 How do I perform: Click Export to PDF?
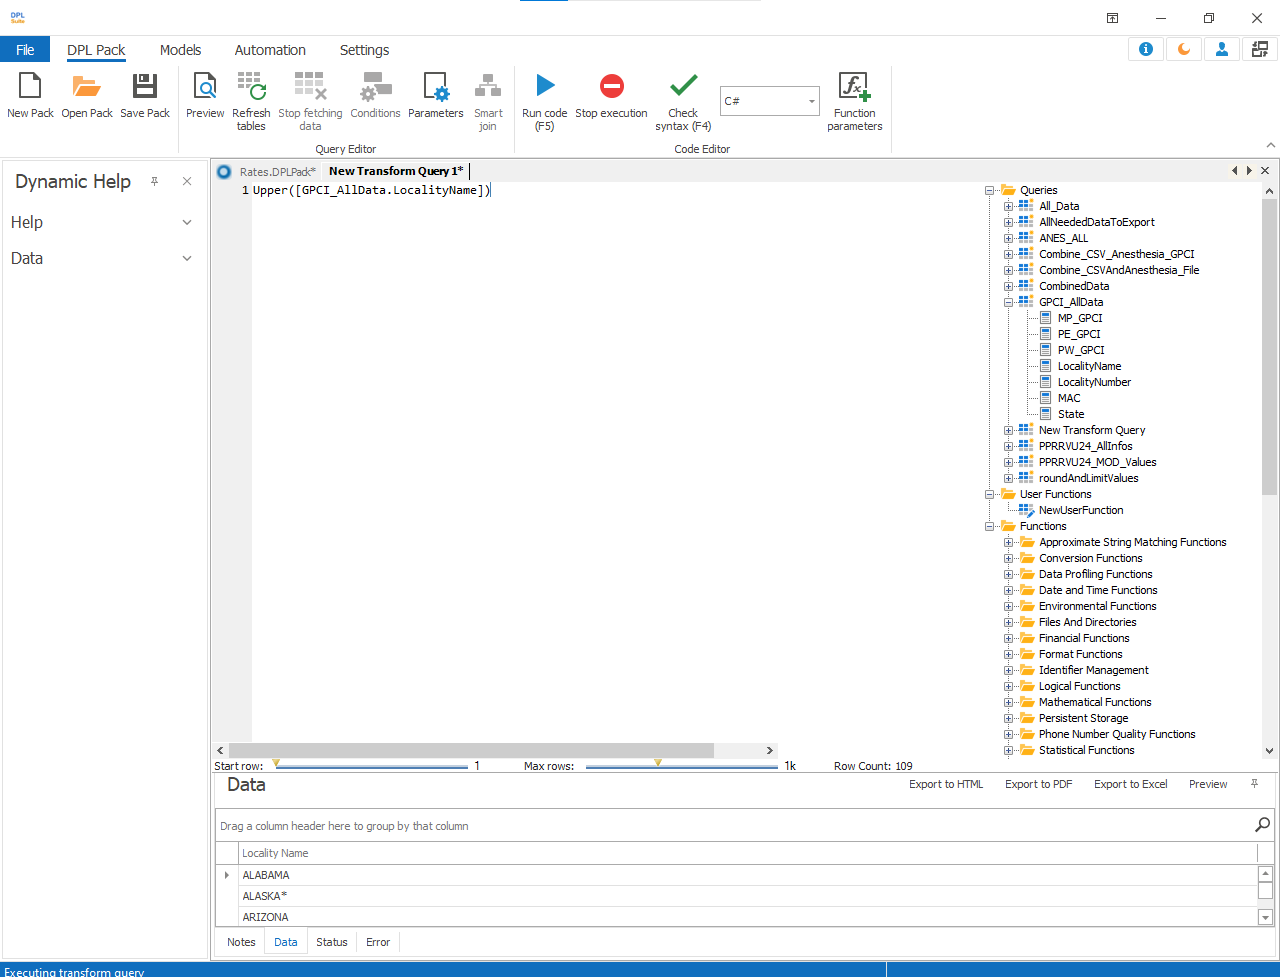[1039, 784]
